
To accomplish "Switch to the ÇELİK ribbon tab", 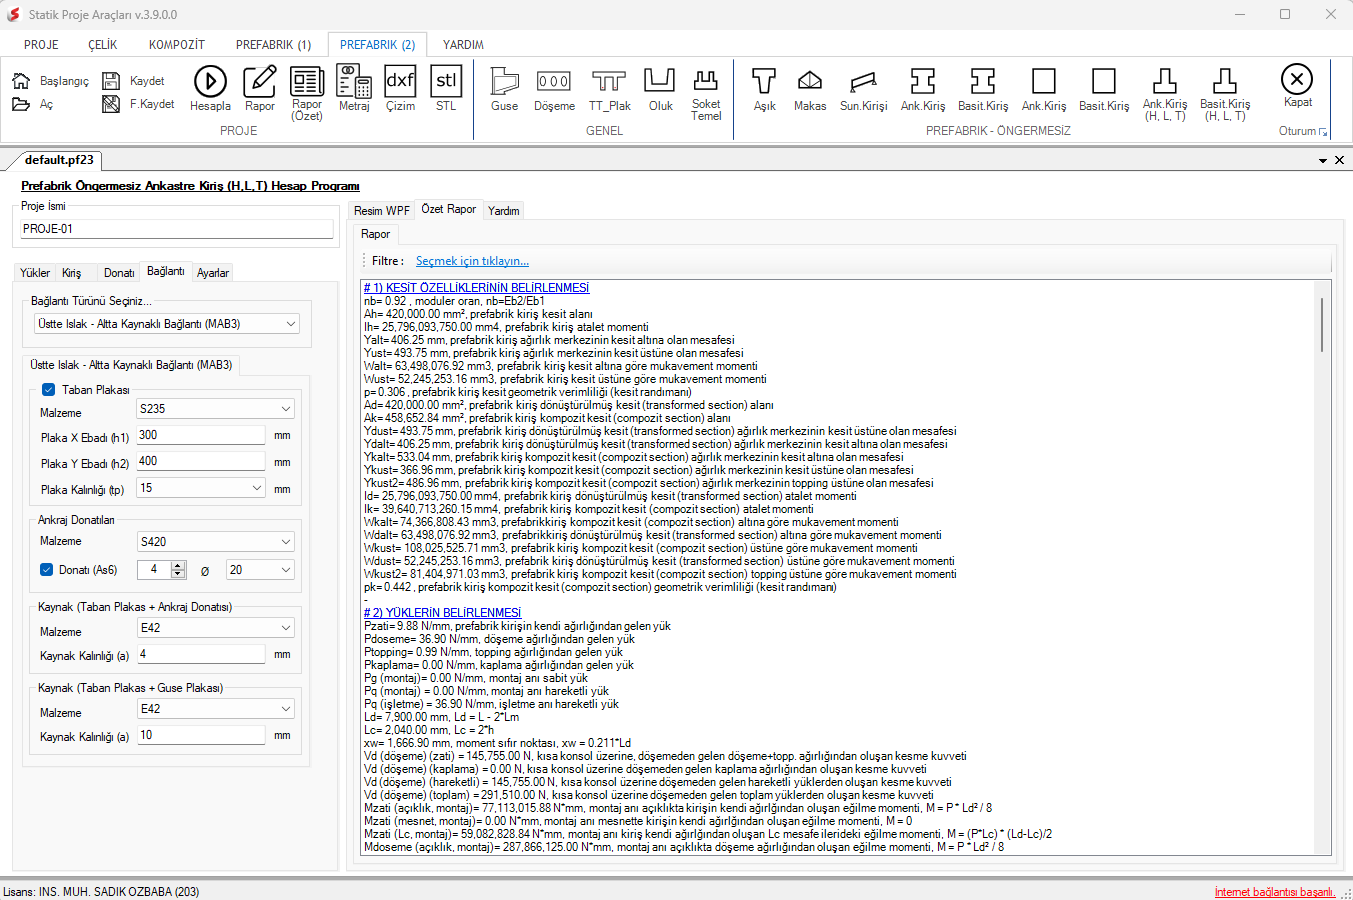I will click(x=102, y=45).
